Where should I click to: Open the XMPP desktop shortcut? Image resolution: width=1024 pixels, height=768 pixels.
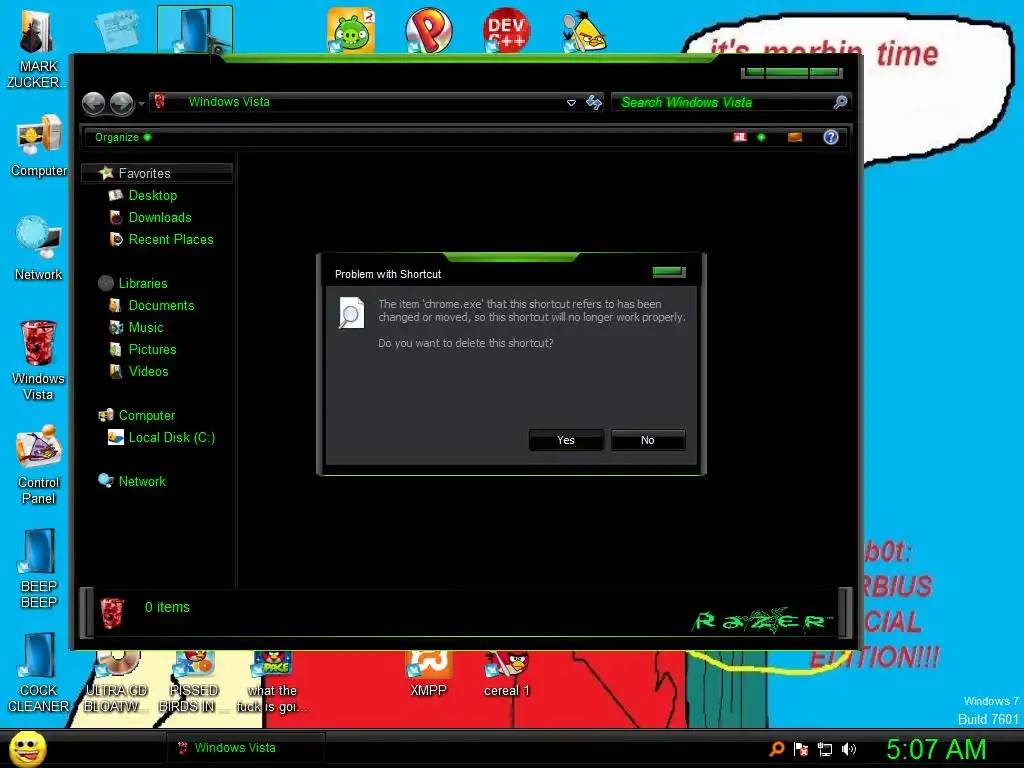[428, 675]
